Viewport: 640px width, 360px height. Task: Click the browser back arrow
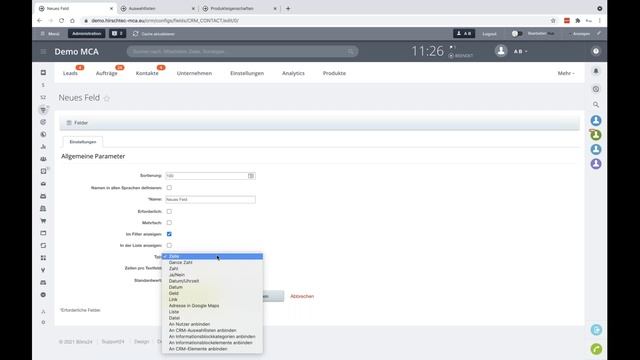click(x=40, y=20)
